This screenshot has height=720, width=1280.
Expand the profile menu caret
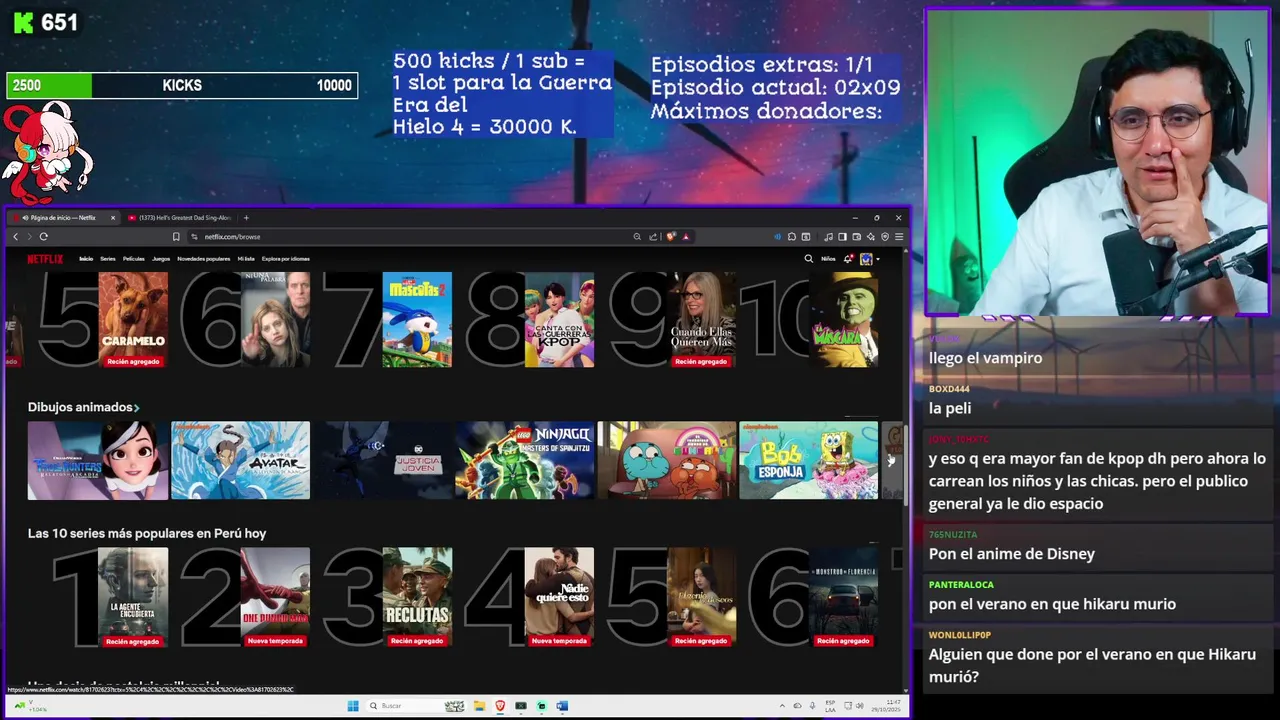pos(877,260)
